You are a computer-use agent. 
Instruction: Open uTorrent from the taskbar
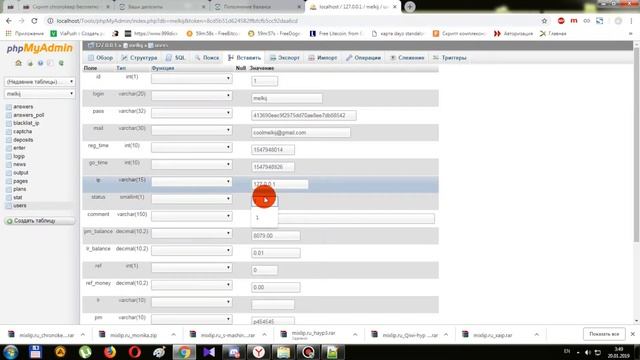[85, 352]
